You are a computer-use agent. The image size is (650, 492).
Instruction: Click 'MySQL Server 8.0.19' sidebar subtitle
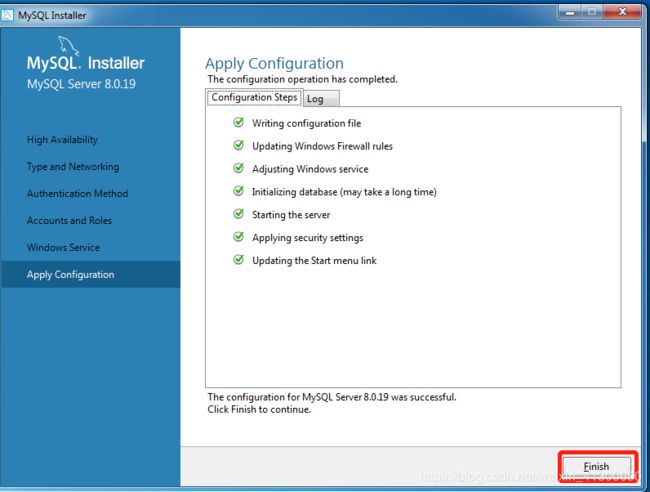pos(81,84)
